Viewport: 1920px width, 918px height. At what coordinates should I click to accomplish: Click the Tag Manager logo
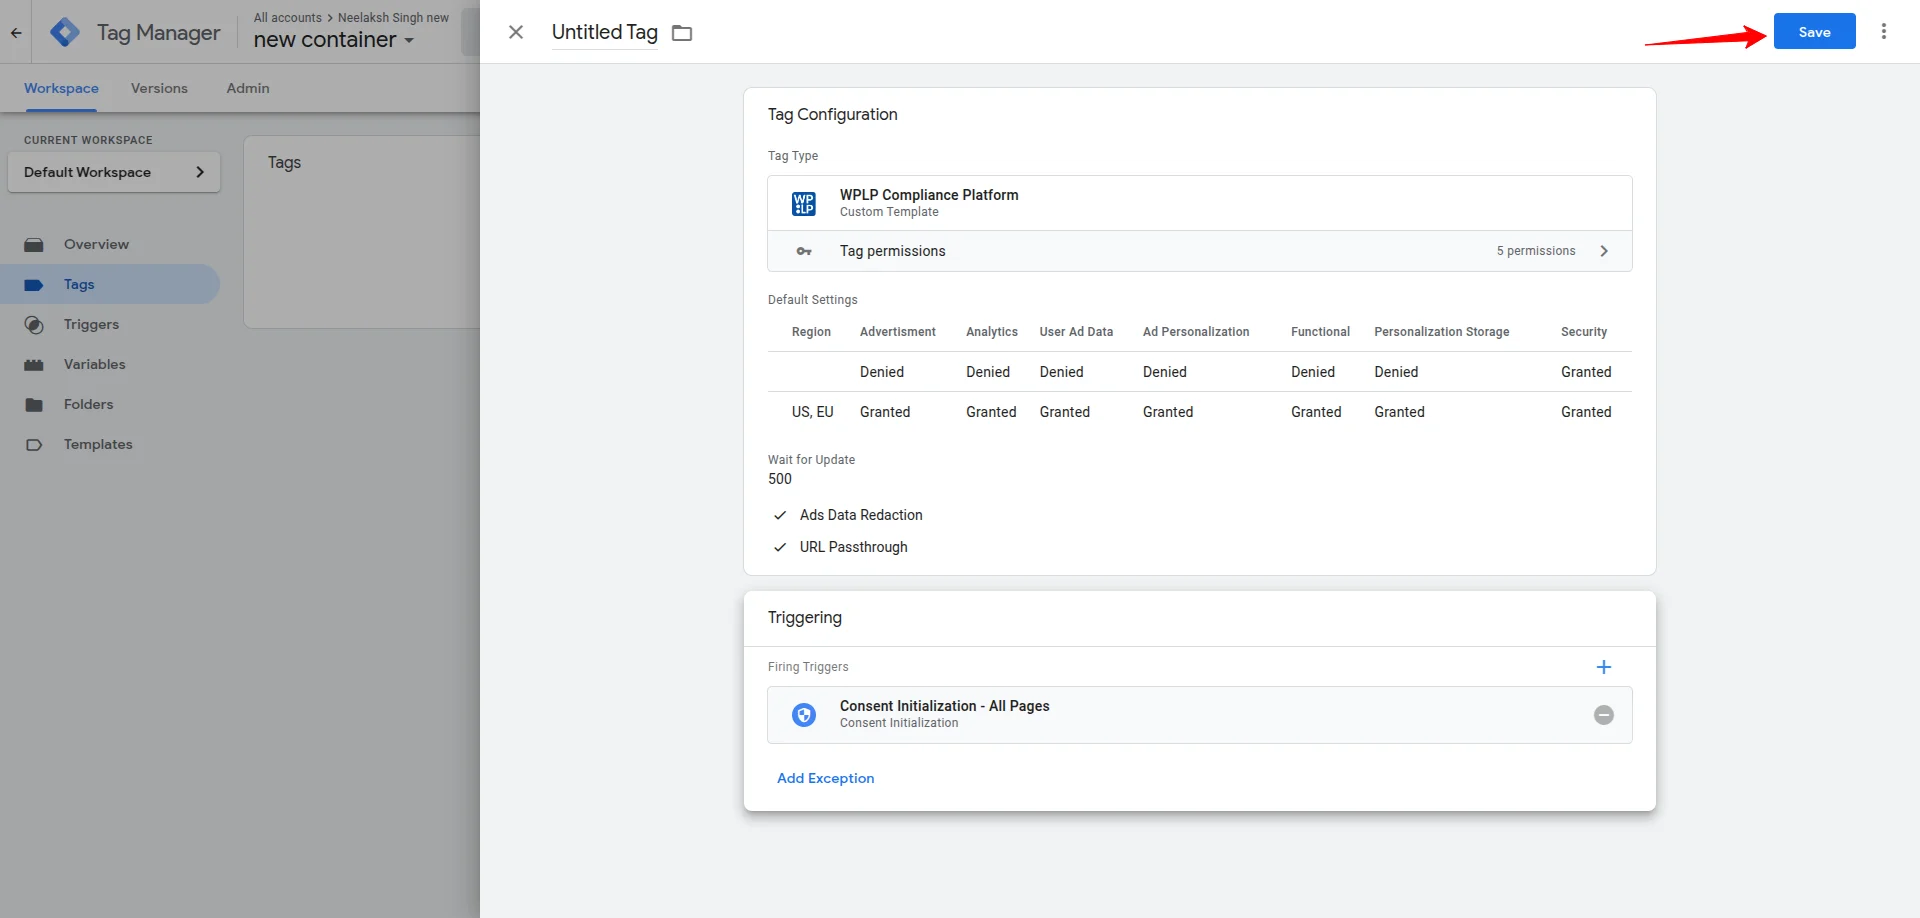coord(64,31)
